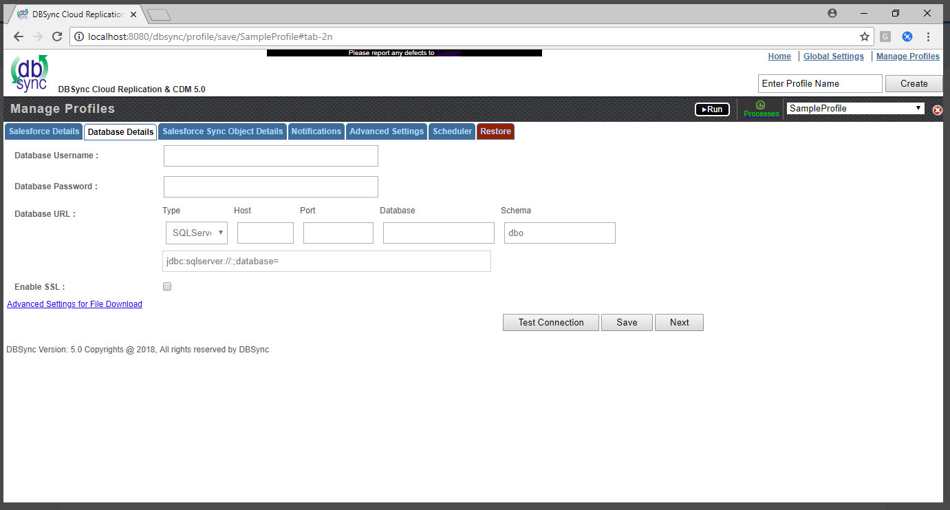Open the Processes icon

click(761, 109)
